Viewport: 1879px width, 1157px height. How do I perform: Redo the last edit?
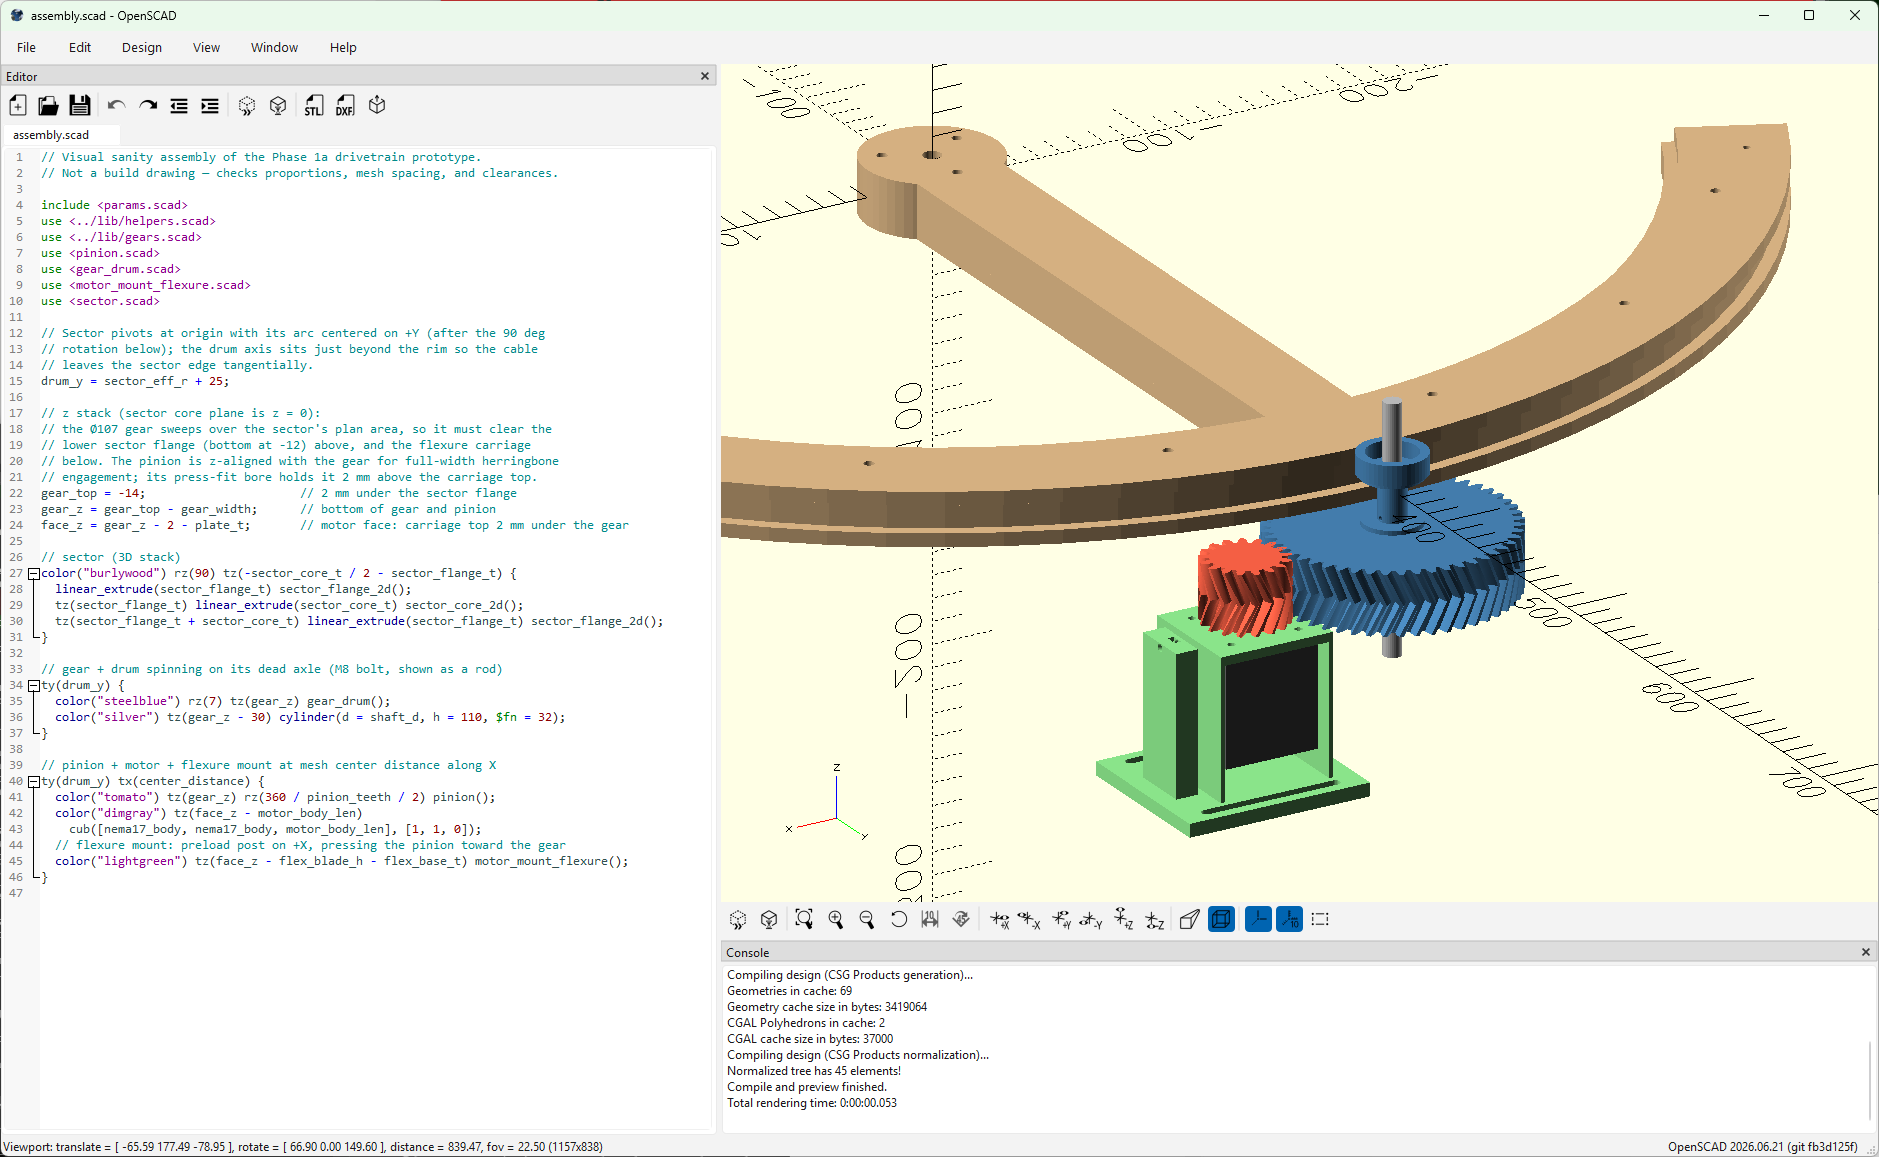click(148, 106)
